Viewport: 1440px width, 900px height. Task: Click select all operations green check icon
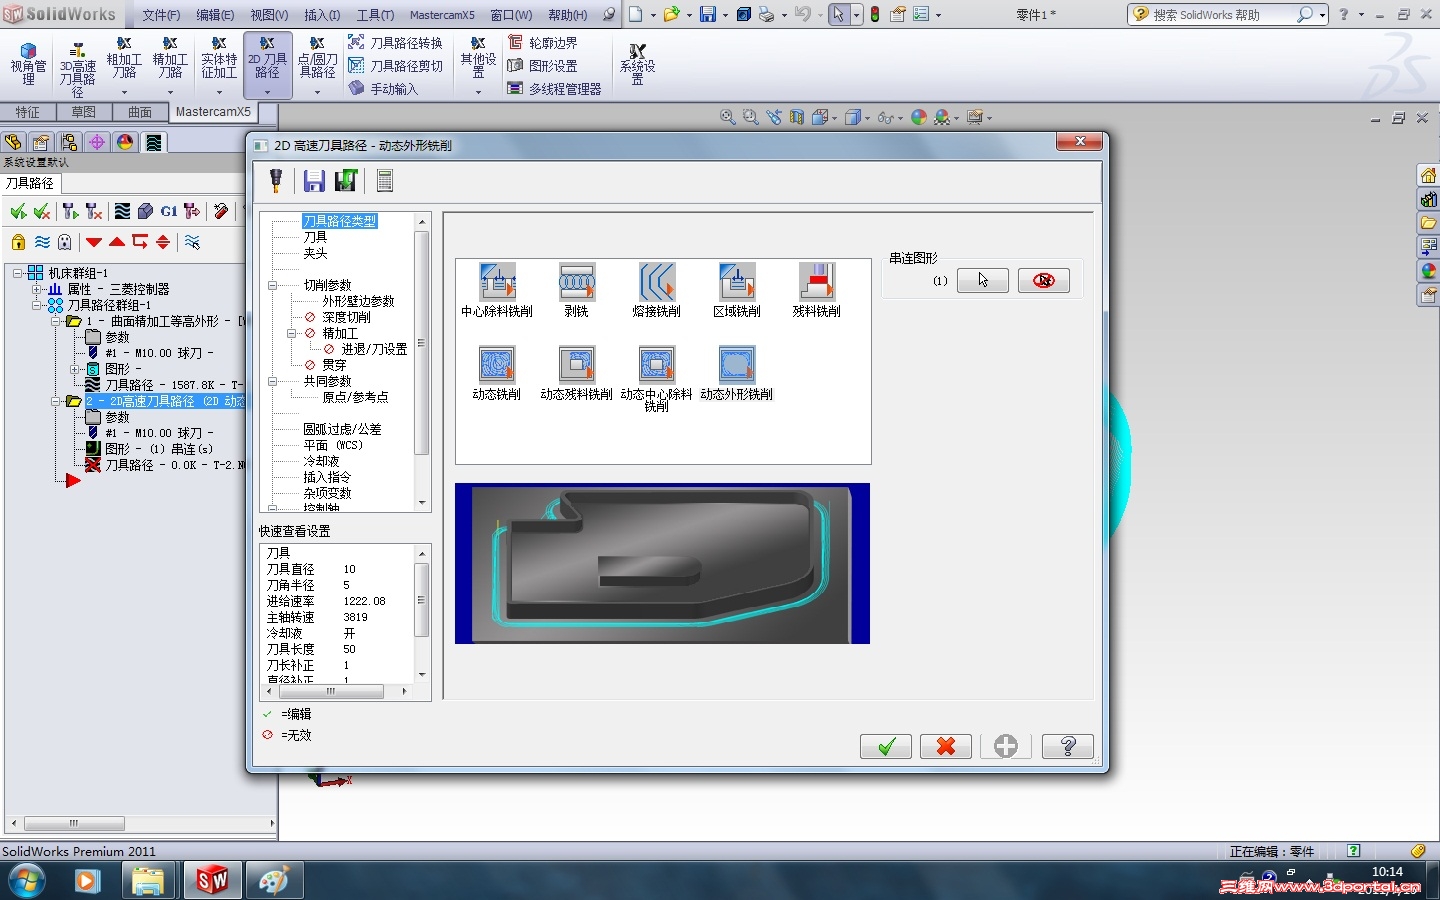pos(18,211)
